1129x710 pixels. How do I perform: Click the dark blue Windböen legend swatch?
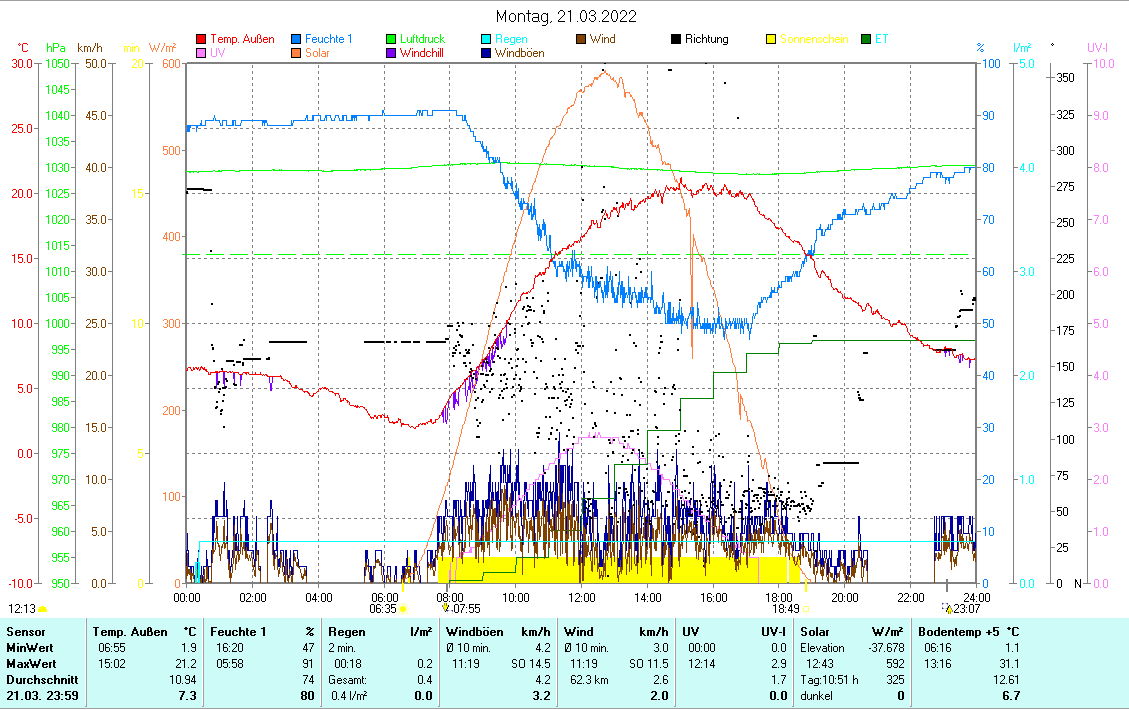[486, 54]
